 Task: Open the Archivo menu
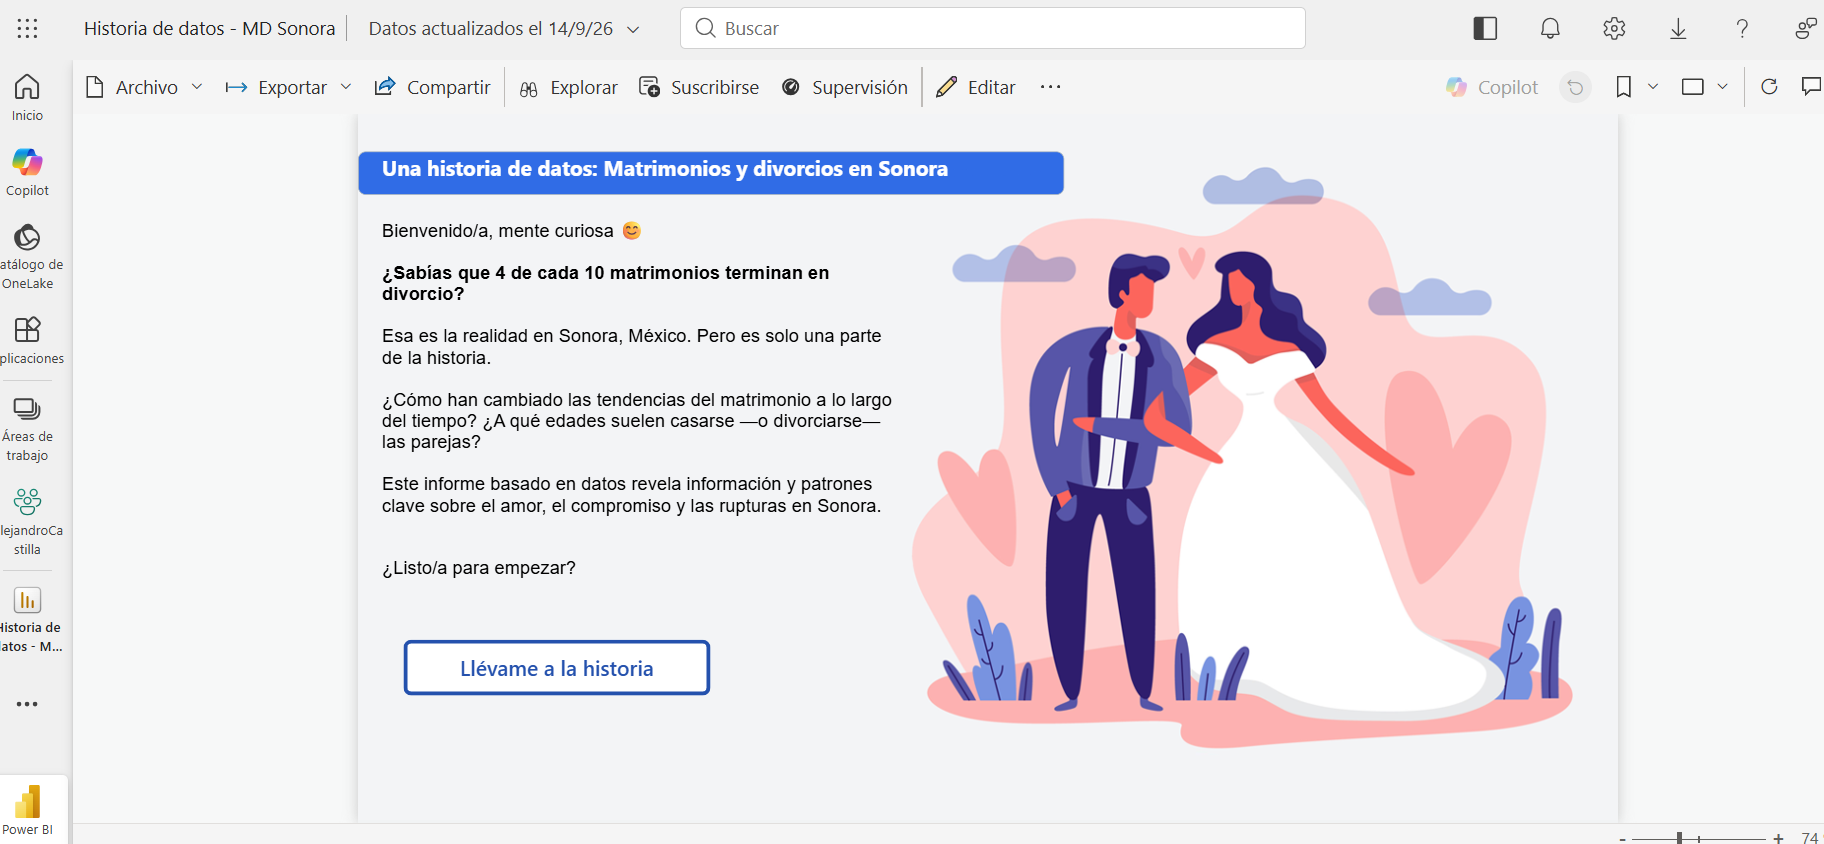coord(145,87)
